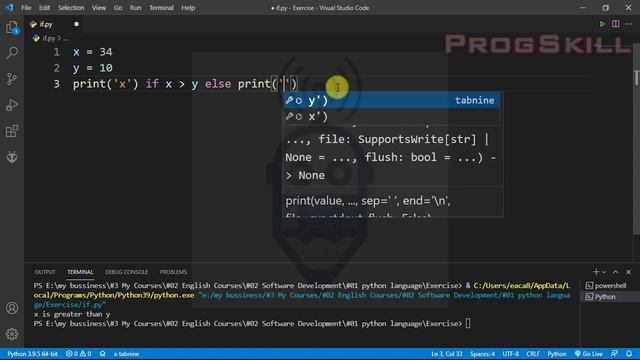
Task: Split the editor to the right
Action: [x=616, y=24]
